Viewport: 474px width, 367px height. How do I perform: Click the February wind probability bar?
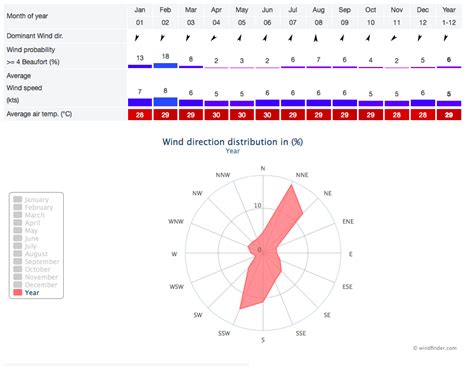click(165, 65)
